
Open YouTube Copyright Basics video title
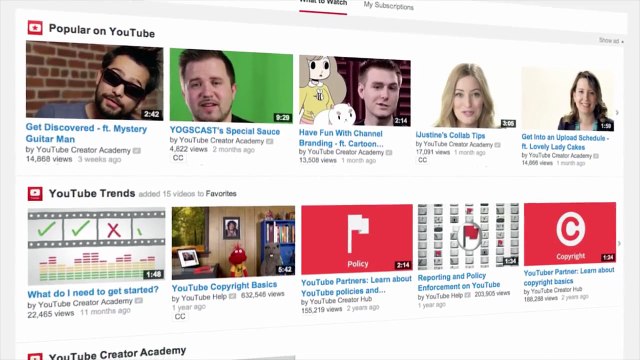click(x=224, y=286)
